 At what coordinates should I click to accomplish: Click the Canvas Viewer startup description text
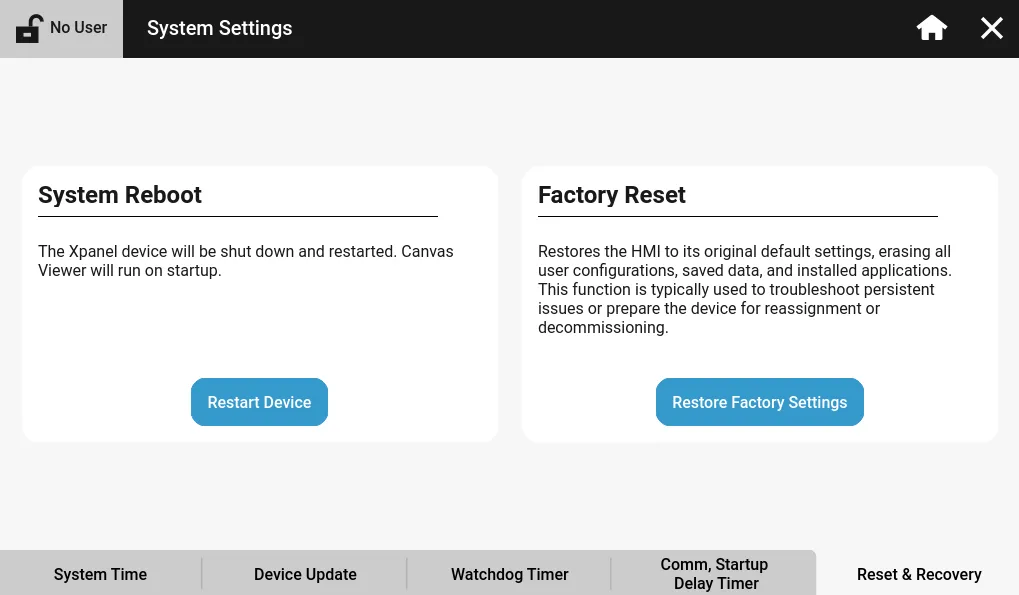245,261
